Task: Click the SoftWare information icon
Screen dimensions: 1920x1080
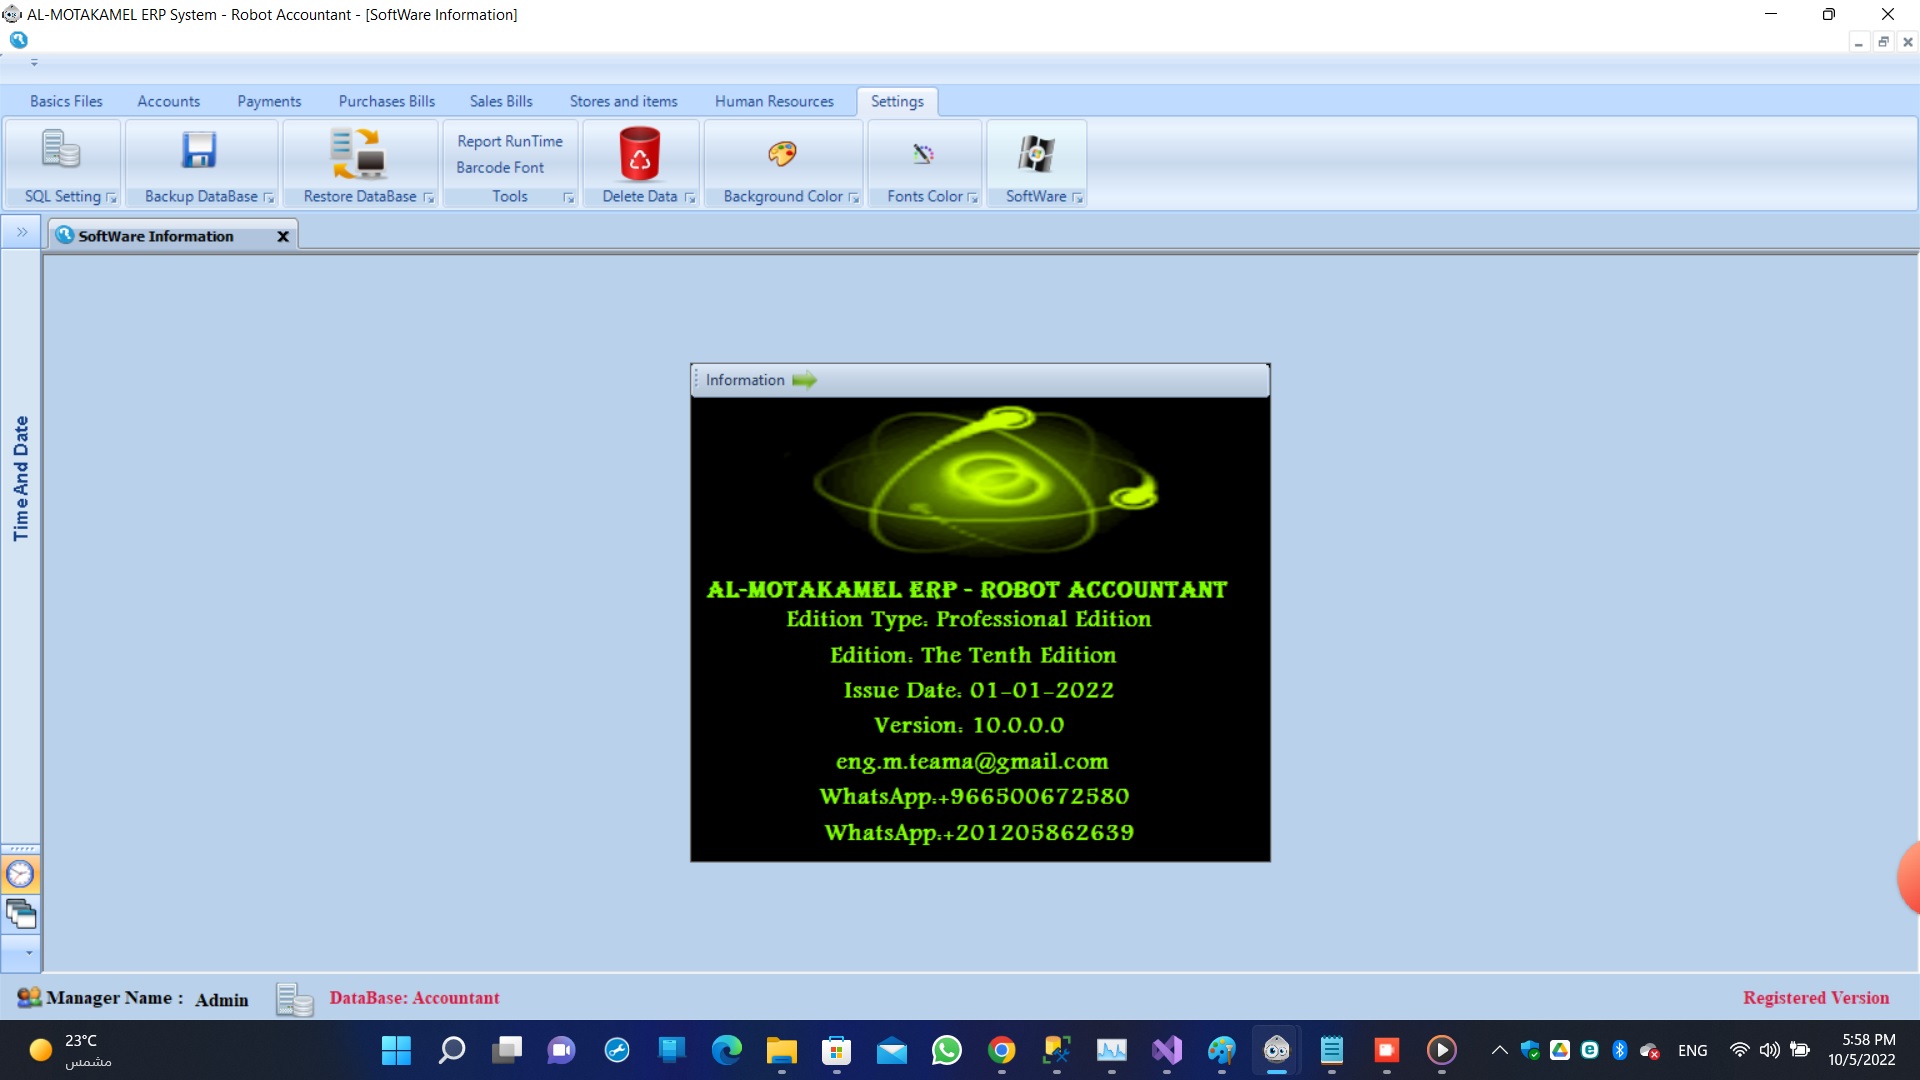Action: [x=1036, y=153]
